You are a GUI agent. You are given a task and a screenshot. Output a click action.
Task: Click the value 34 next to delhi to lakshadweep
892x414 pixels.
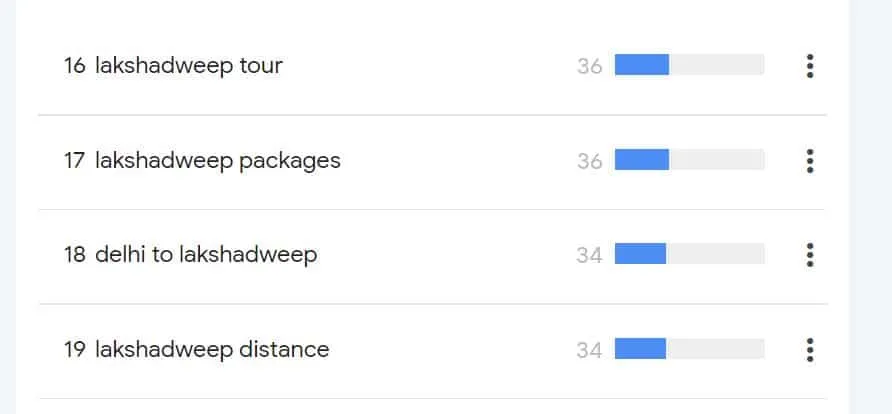[589, 255]
